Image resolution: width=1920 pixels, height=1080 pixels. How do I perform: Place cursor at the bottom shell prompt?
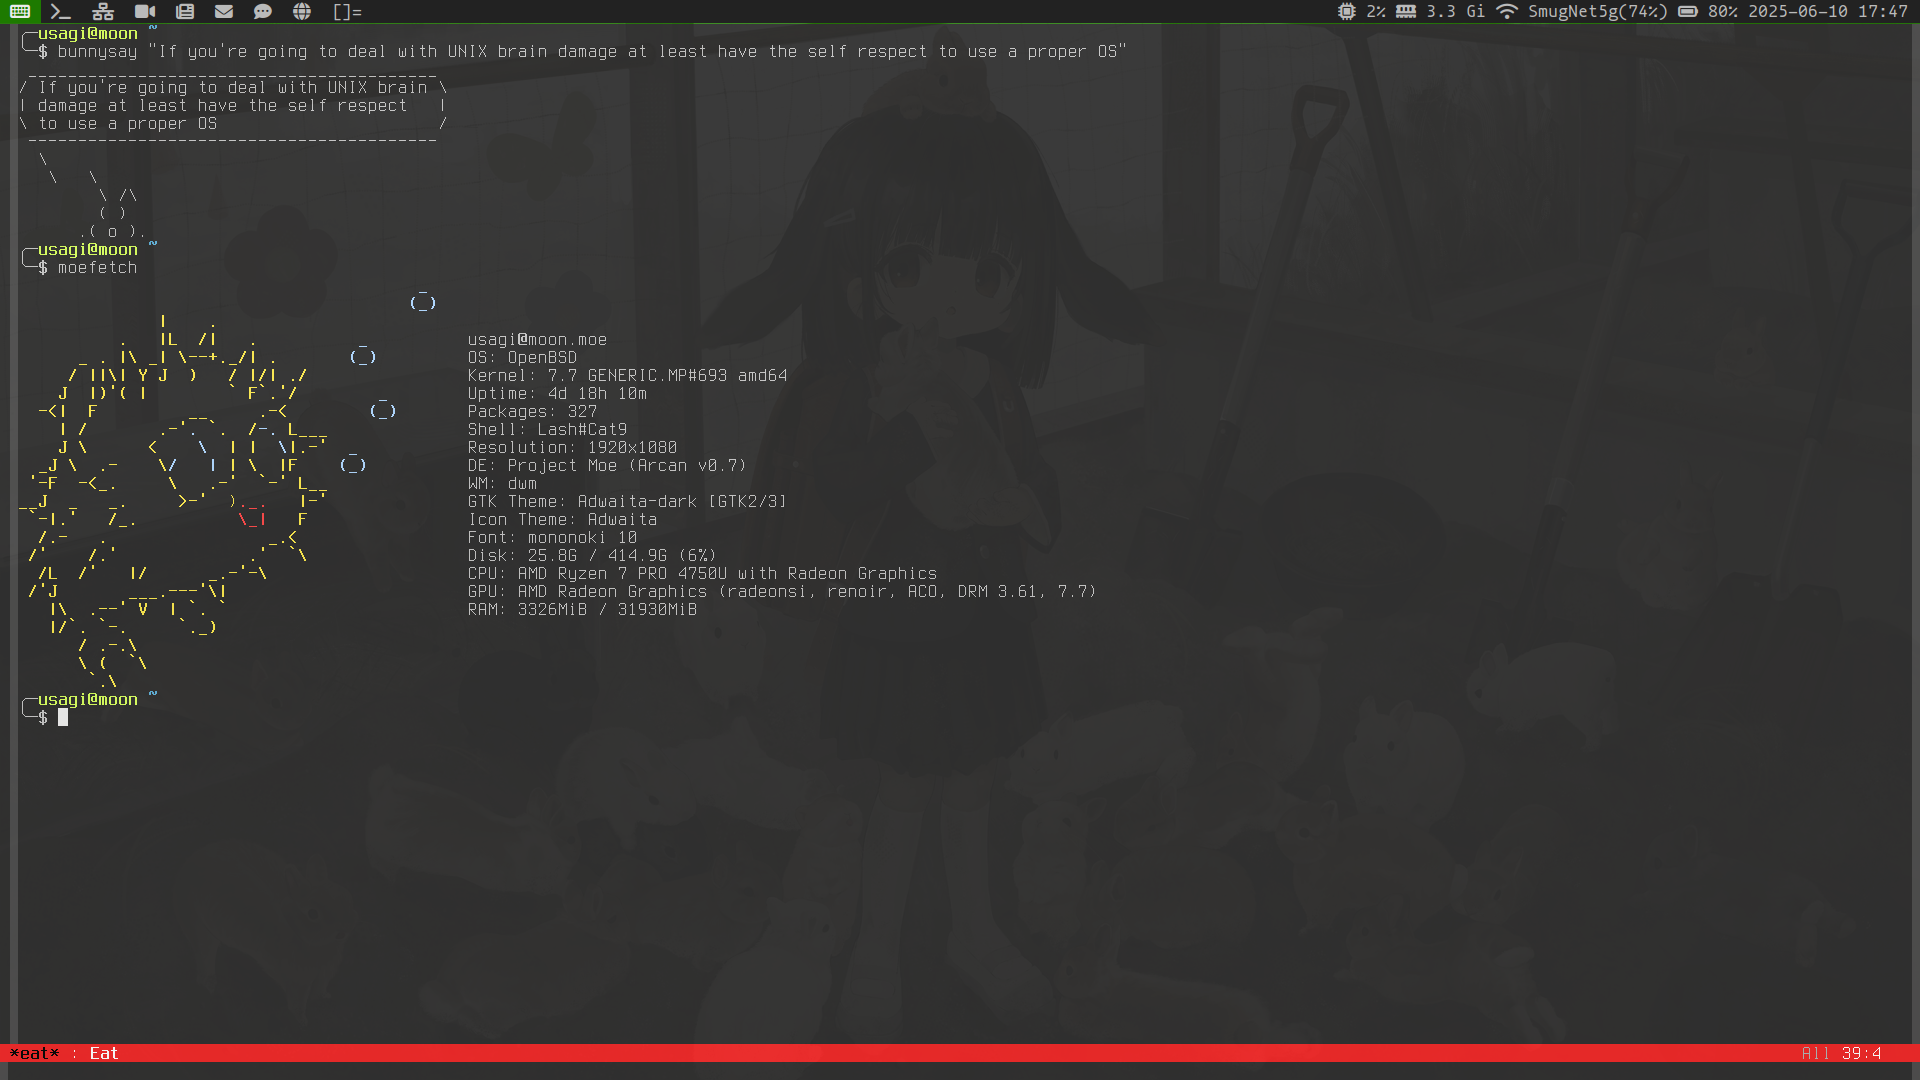coord(63,718)
